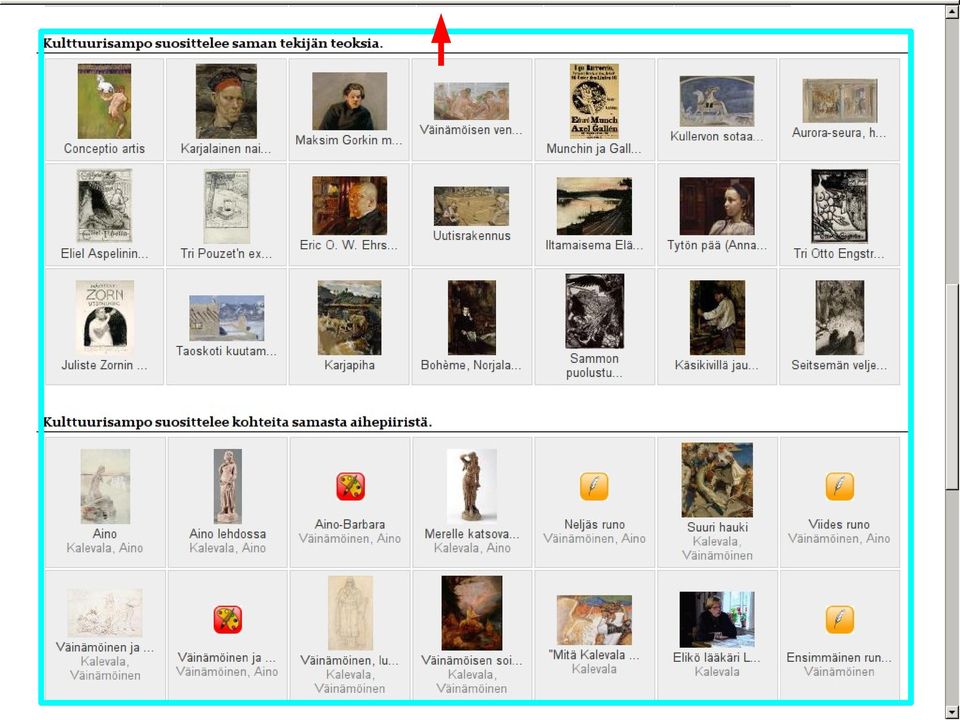Image resolution: width=960 pixels, height=720 pixels.
Task: View the Tri Otto Engstr... ex libris
Action: coord(839,206)
